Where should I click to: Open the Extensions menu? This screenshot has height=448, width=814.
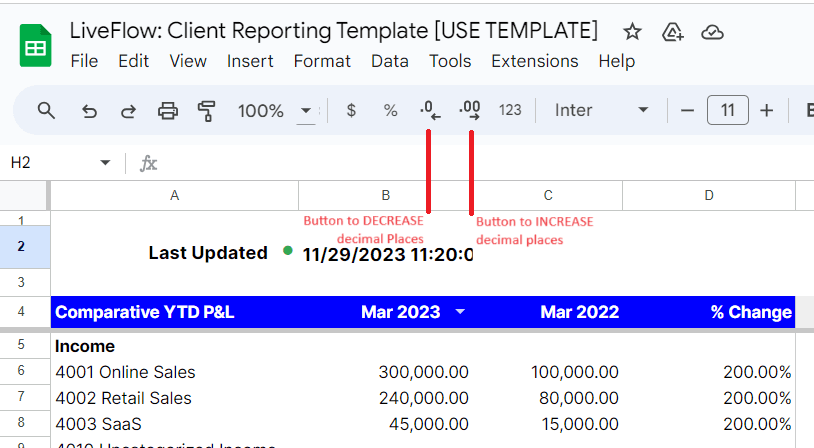click(535, 61)
